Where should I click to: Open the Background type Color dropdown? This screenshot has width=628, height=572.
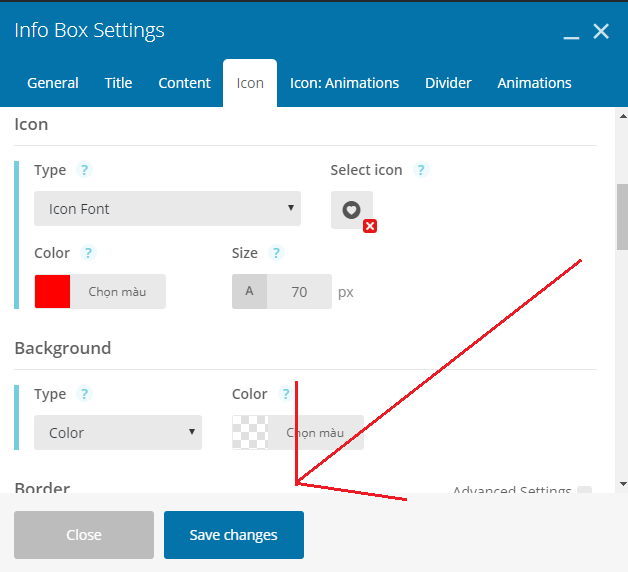(x=118, y=433)
